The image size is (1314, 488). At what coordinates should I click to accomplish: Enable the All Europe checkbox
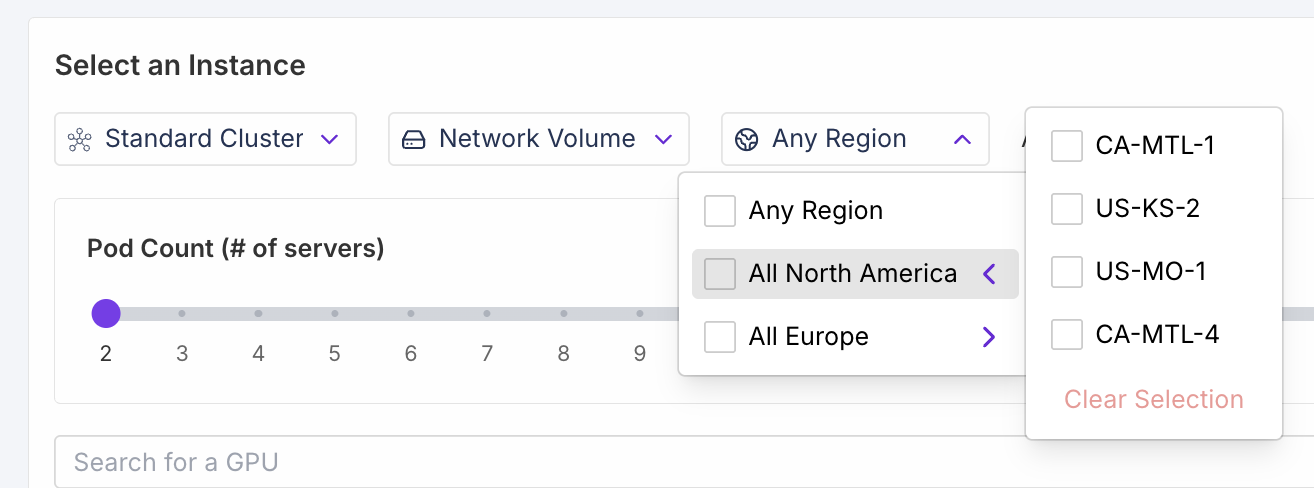click(x=720, y=337)
